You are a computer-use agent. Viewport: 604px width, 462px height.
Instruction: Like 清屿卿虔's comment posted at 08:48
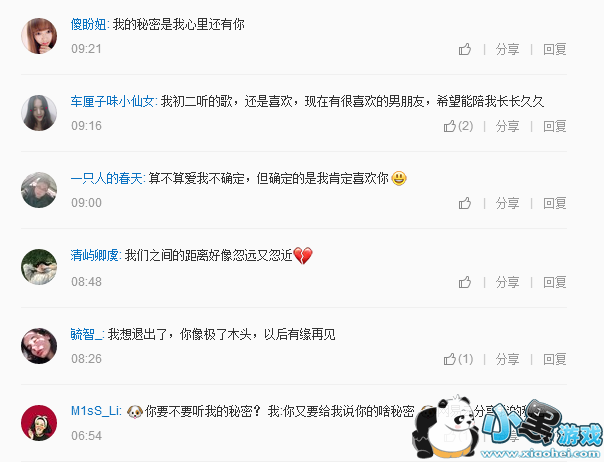(465, 282)
